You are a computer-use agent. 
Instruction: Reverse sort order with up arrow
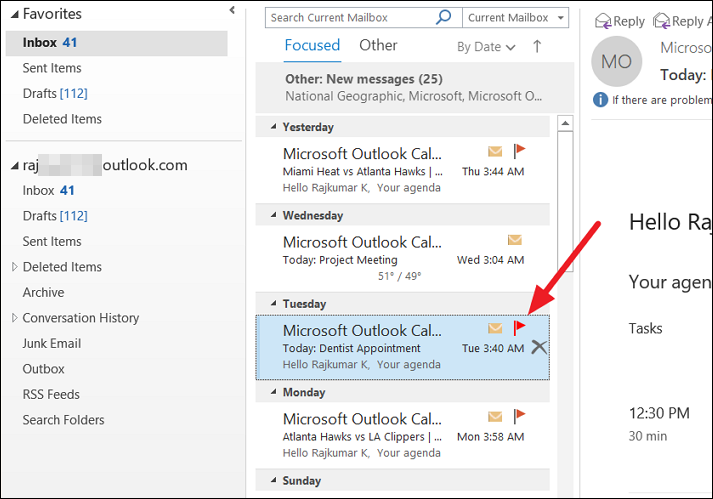[x=537, y=46]
